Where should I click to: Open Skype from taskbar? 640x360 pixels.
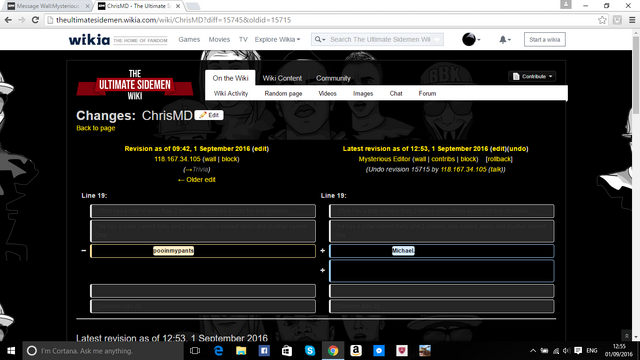coord(310,351)
